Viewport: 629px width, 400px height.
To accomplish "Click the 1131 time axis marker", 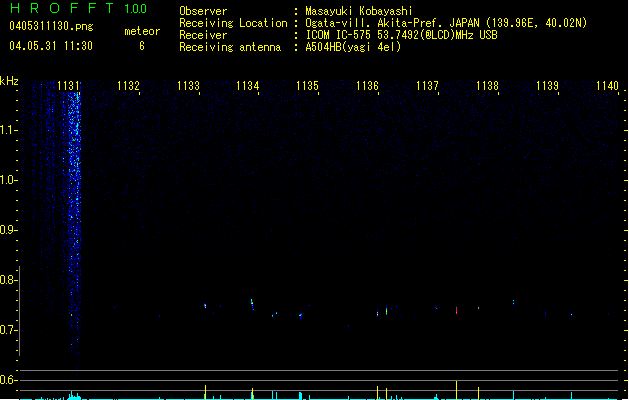I will point(68,86).
